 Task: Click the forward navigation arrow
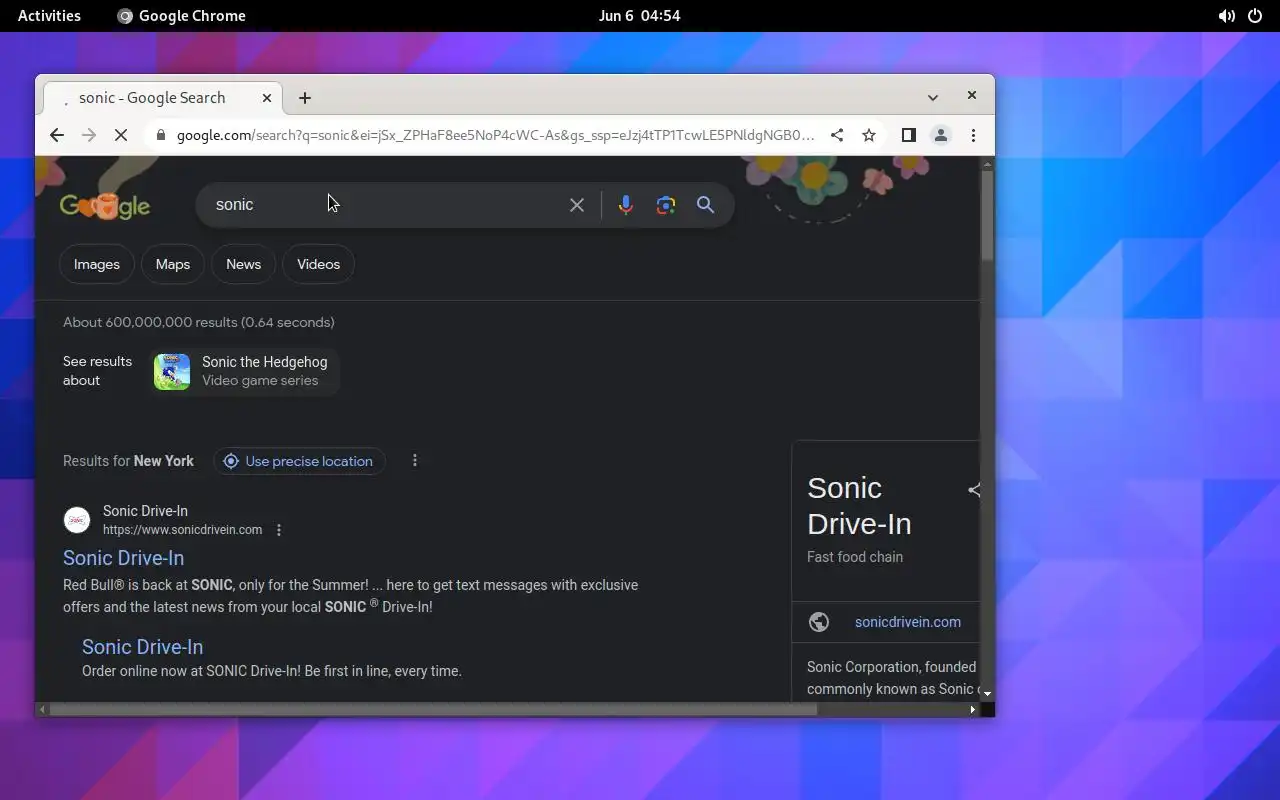pyautogui.click(x=89, y=135)
